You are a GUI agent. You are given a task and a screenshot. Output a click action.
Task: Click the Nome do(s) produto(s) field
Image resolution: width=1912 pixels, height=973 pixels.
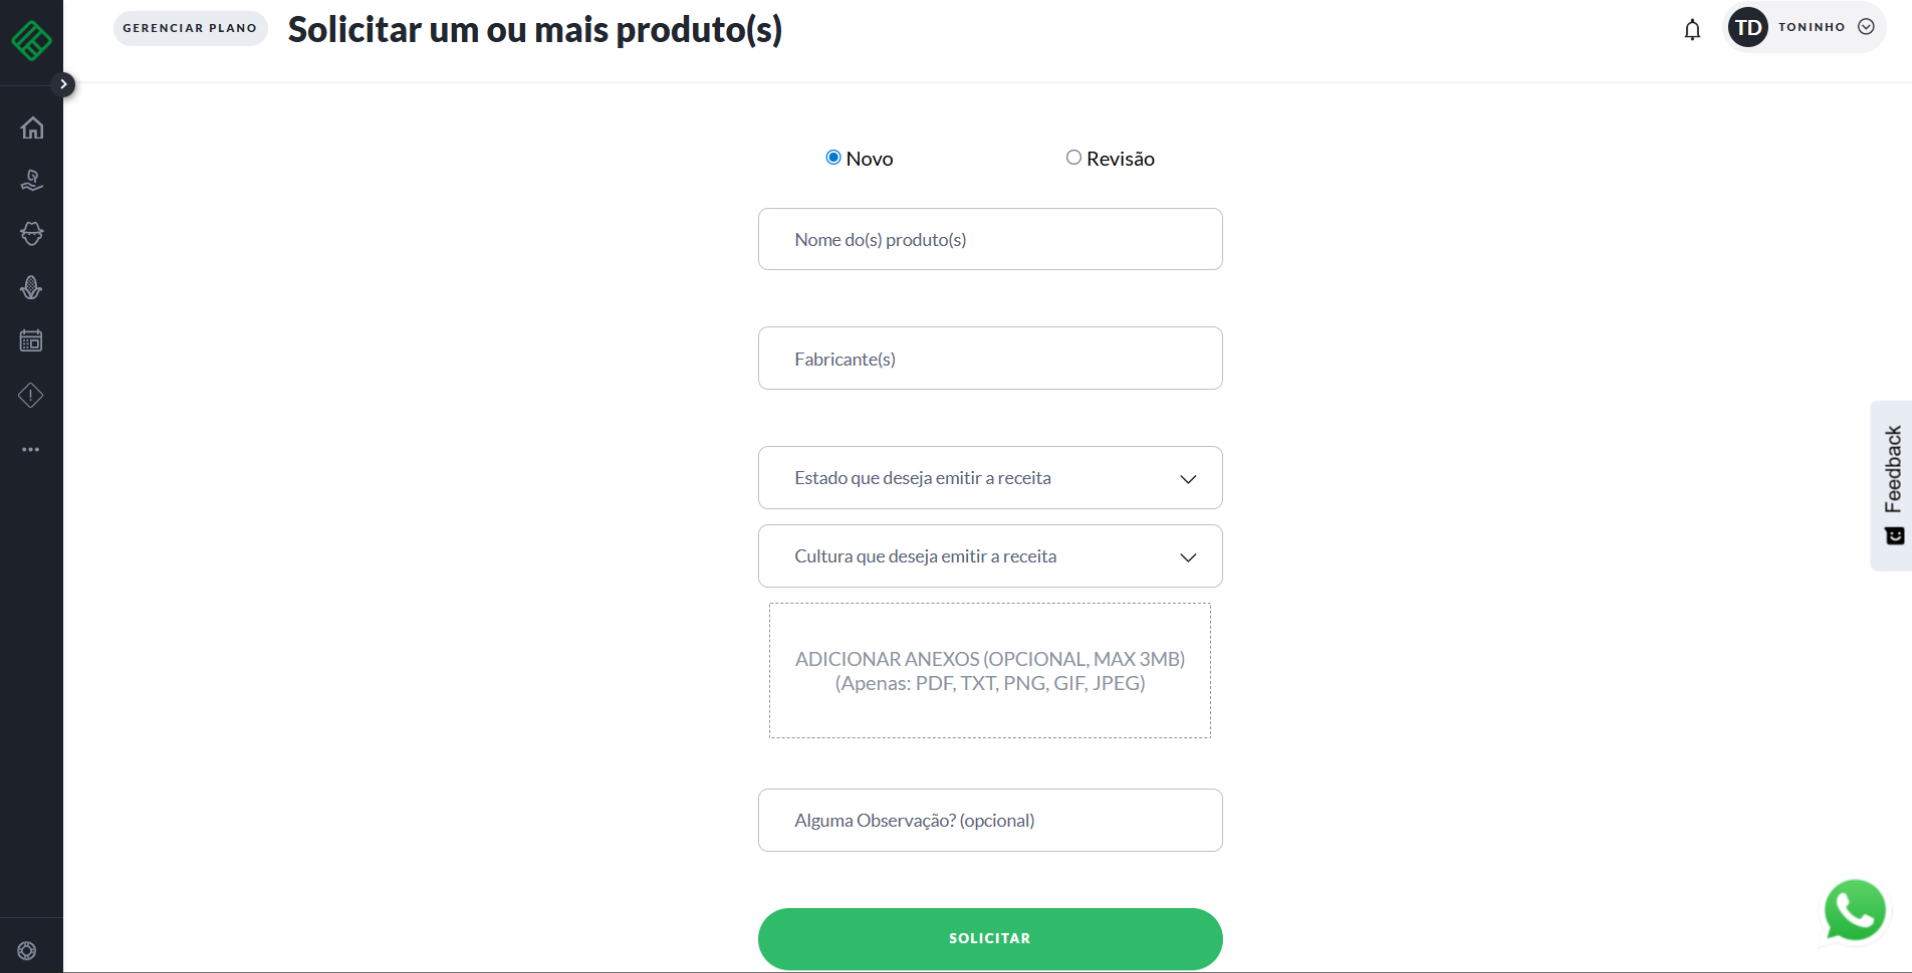click(x=990, y=240)
